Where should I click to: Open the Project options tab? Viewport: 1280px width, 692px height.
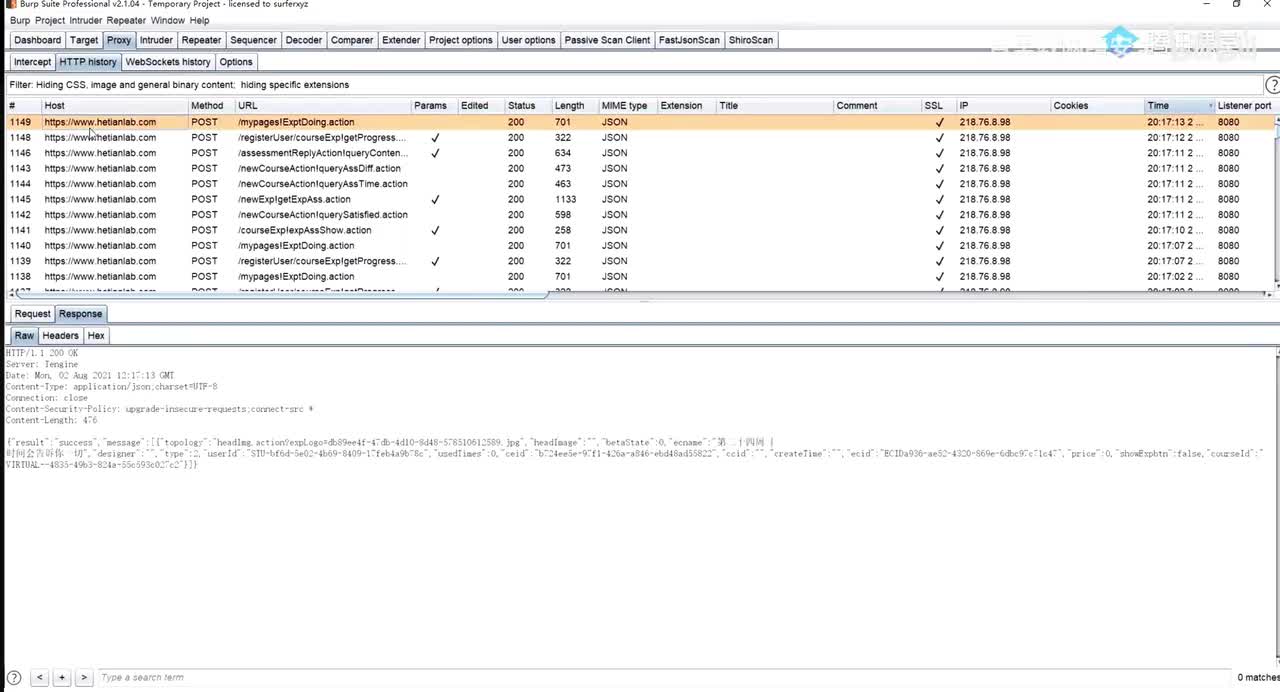[461, 40]
